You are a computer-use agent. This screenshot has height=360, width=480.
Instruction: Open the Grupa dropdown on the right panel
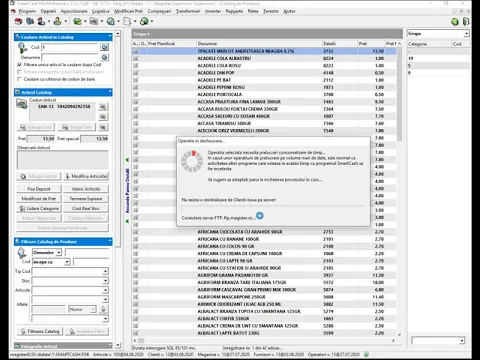466,34
